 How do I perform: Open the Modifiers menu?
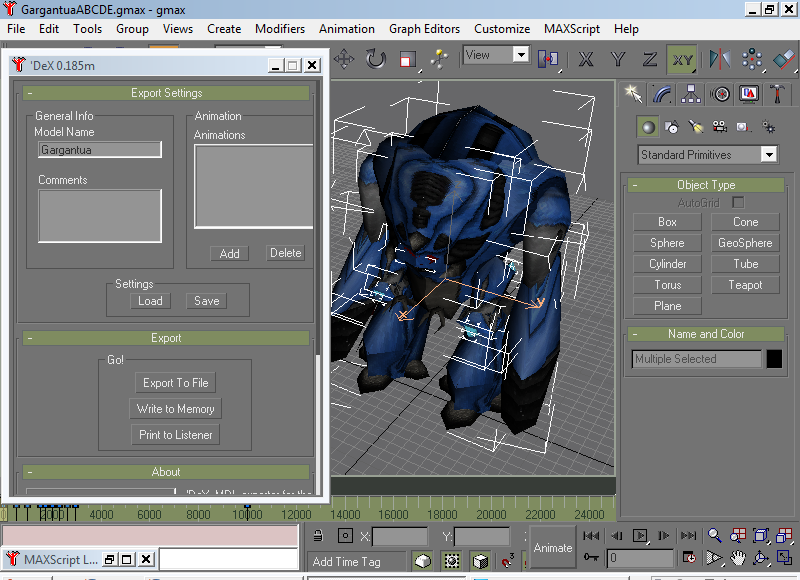point(280,29)
